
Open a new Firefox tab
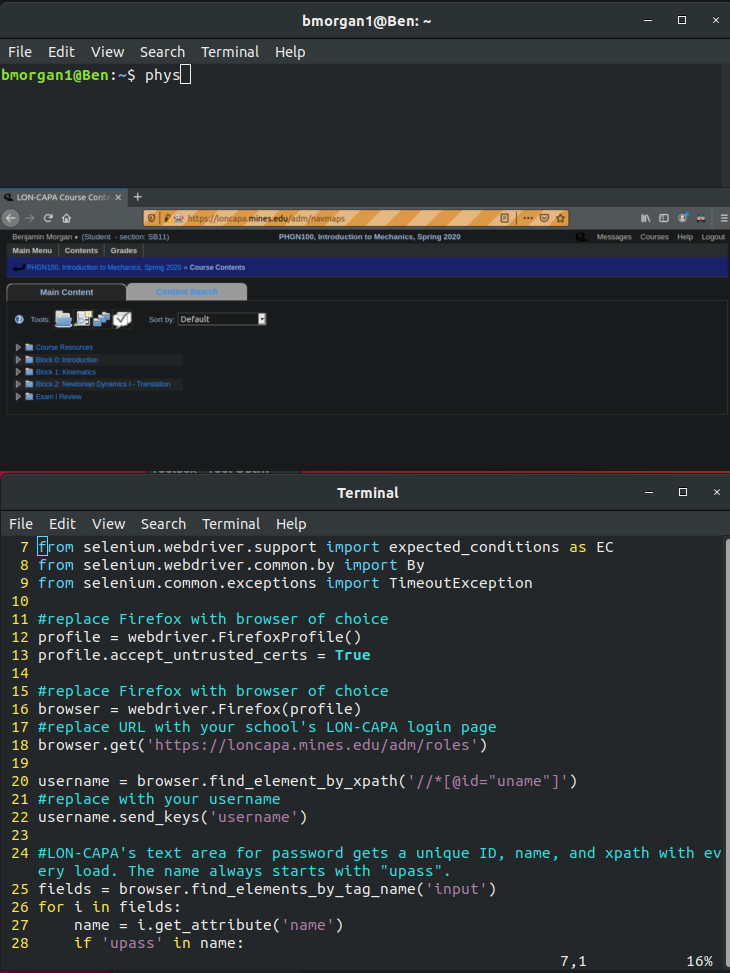(x=138, y=197)
